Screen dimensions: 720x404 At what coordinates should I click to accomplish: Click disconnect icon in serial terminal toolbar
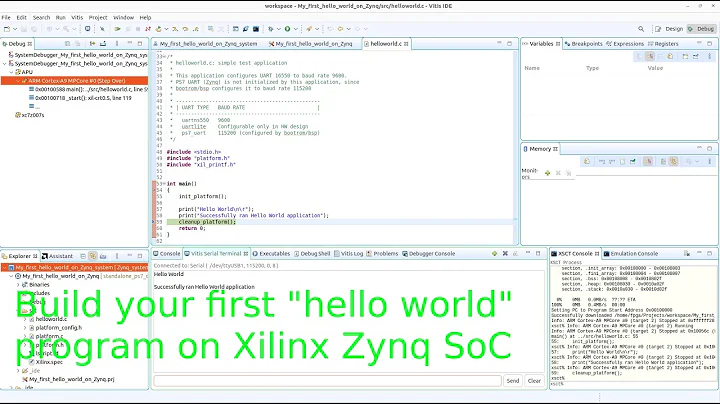505,253
